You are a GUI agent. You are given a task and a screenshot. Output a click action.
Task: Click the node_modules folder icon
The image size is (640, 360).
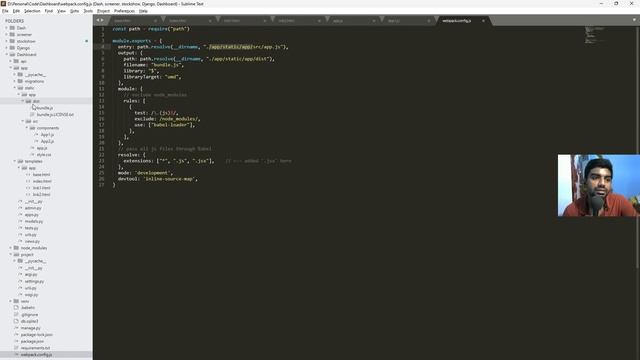click(x=16, y=248)
